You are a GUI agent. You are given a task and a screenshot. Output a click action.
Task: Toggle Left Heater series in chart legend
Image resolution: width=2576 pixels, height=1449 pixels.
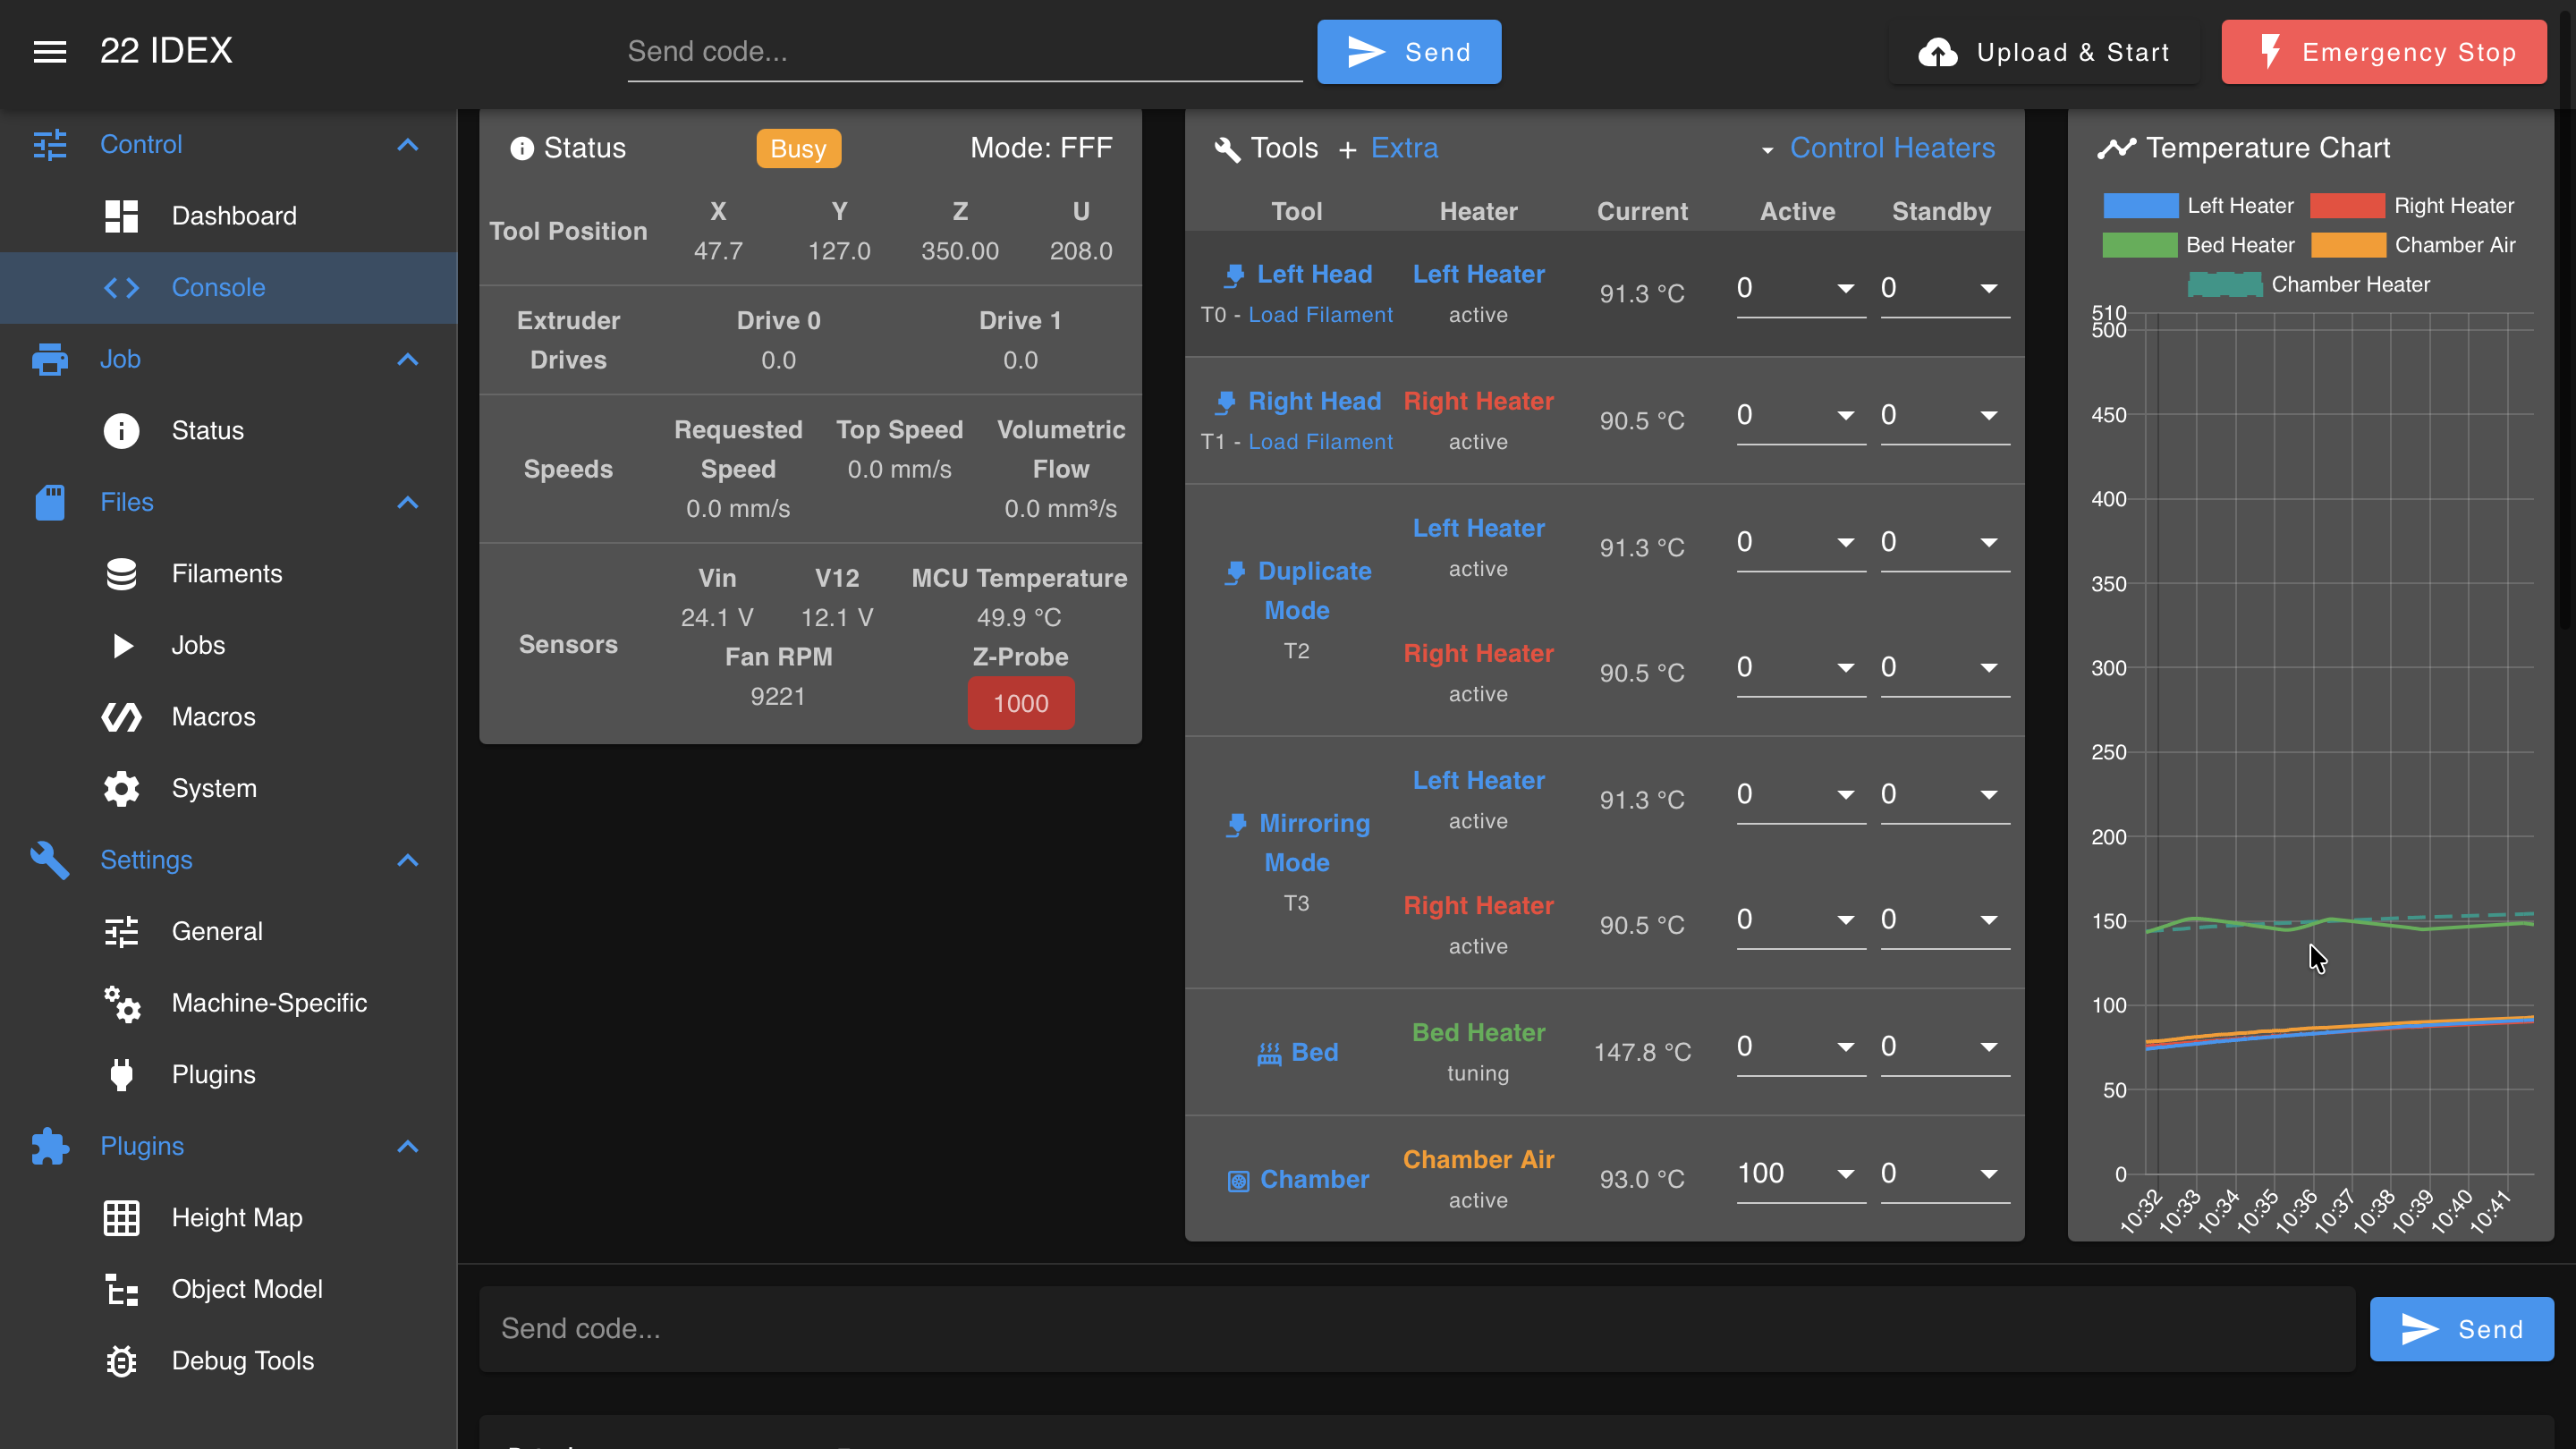click(2198, 206)
